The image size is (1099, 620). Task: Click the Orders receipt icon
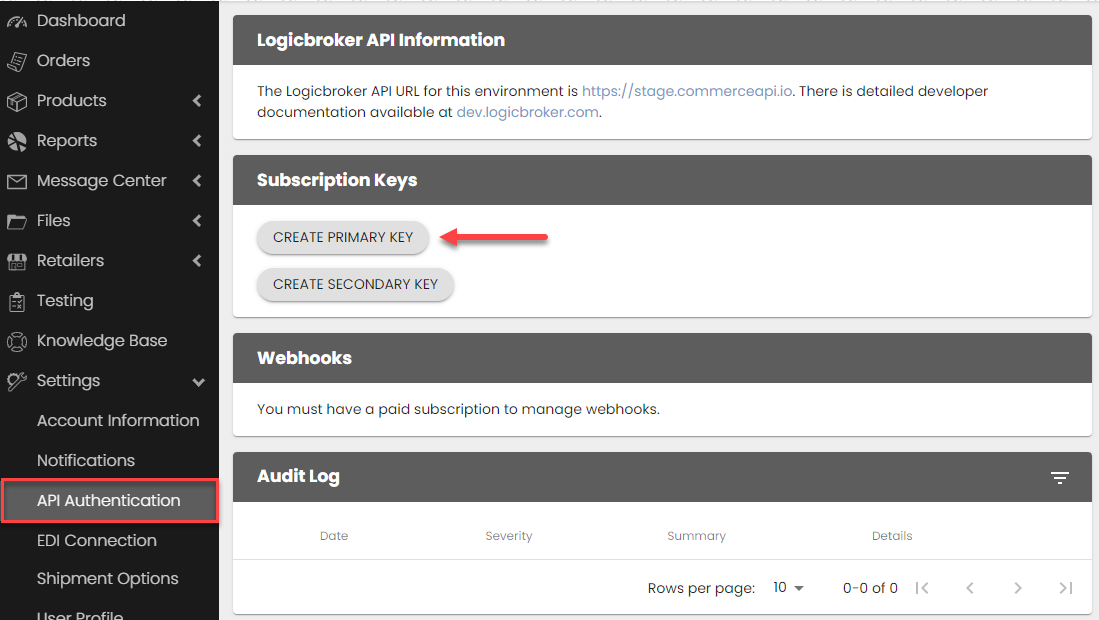pos(17,61)
